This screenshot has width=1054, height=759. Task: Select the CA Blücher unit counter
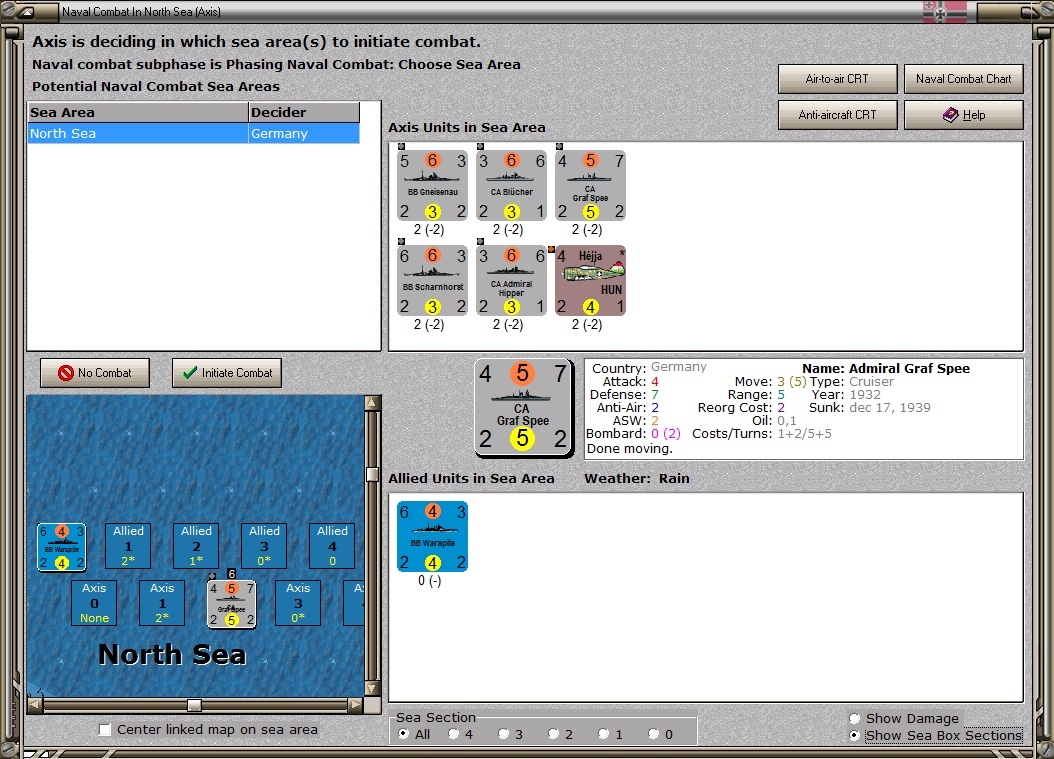pos(512,186)
